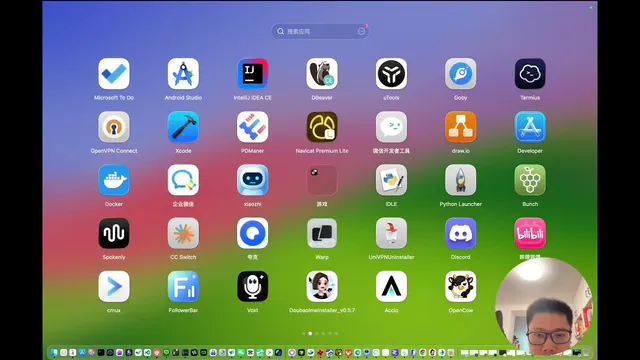The height and width of the screenshot is (360, 640).
Task: Click the options button inside search bar
Action: [x=361, y=31]
